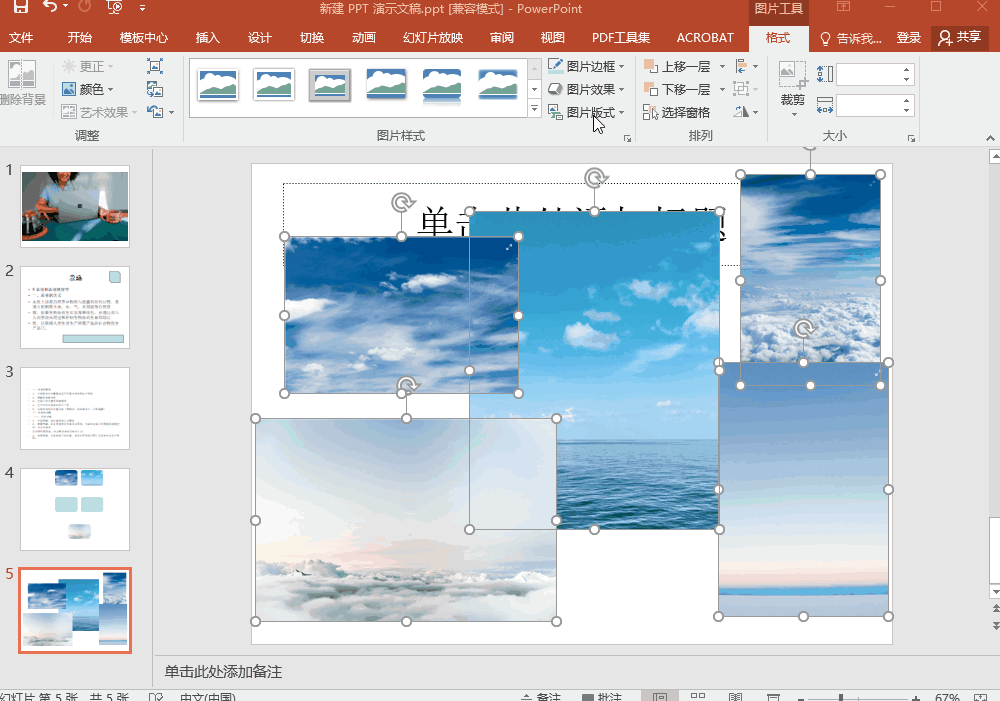Toggle the 批注 comments pane in status bar

click(x=602, y=697)
